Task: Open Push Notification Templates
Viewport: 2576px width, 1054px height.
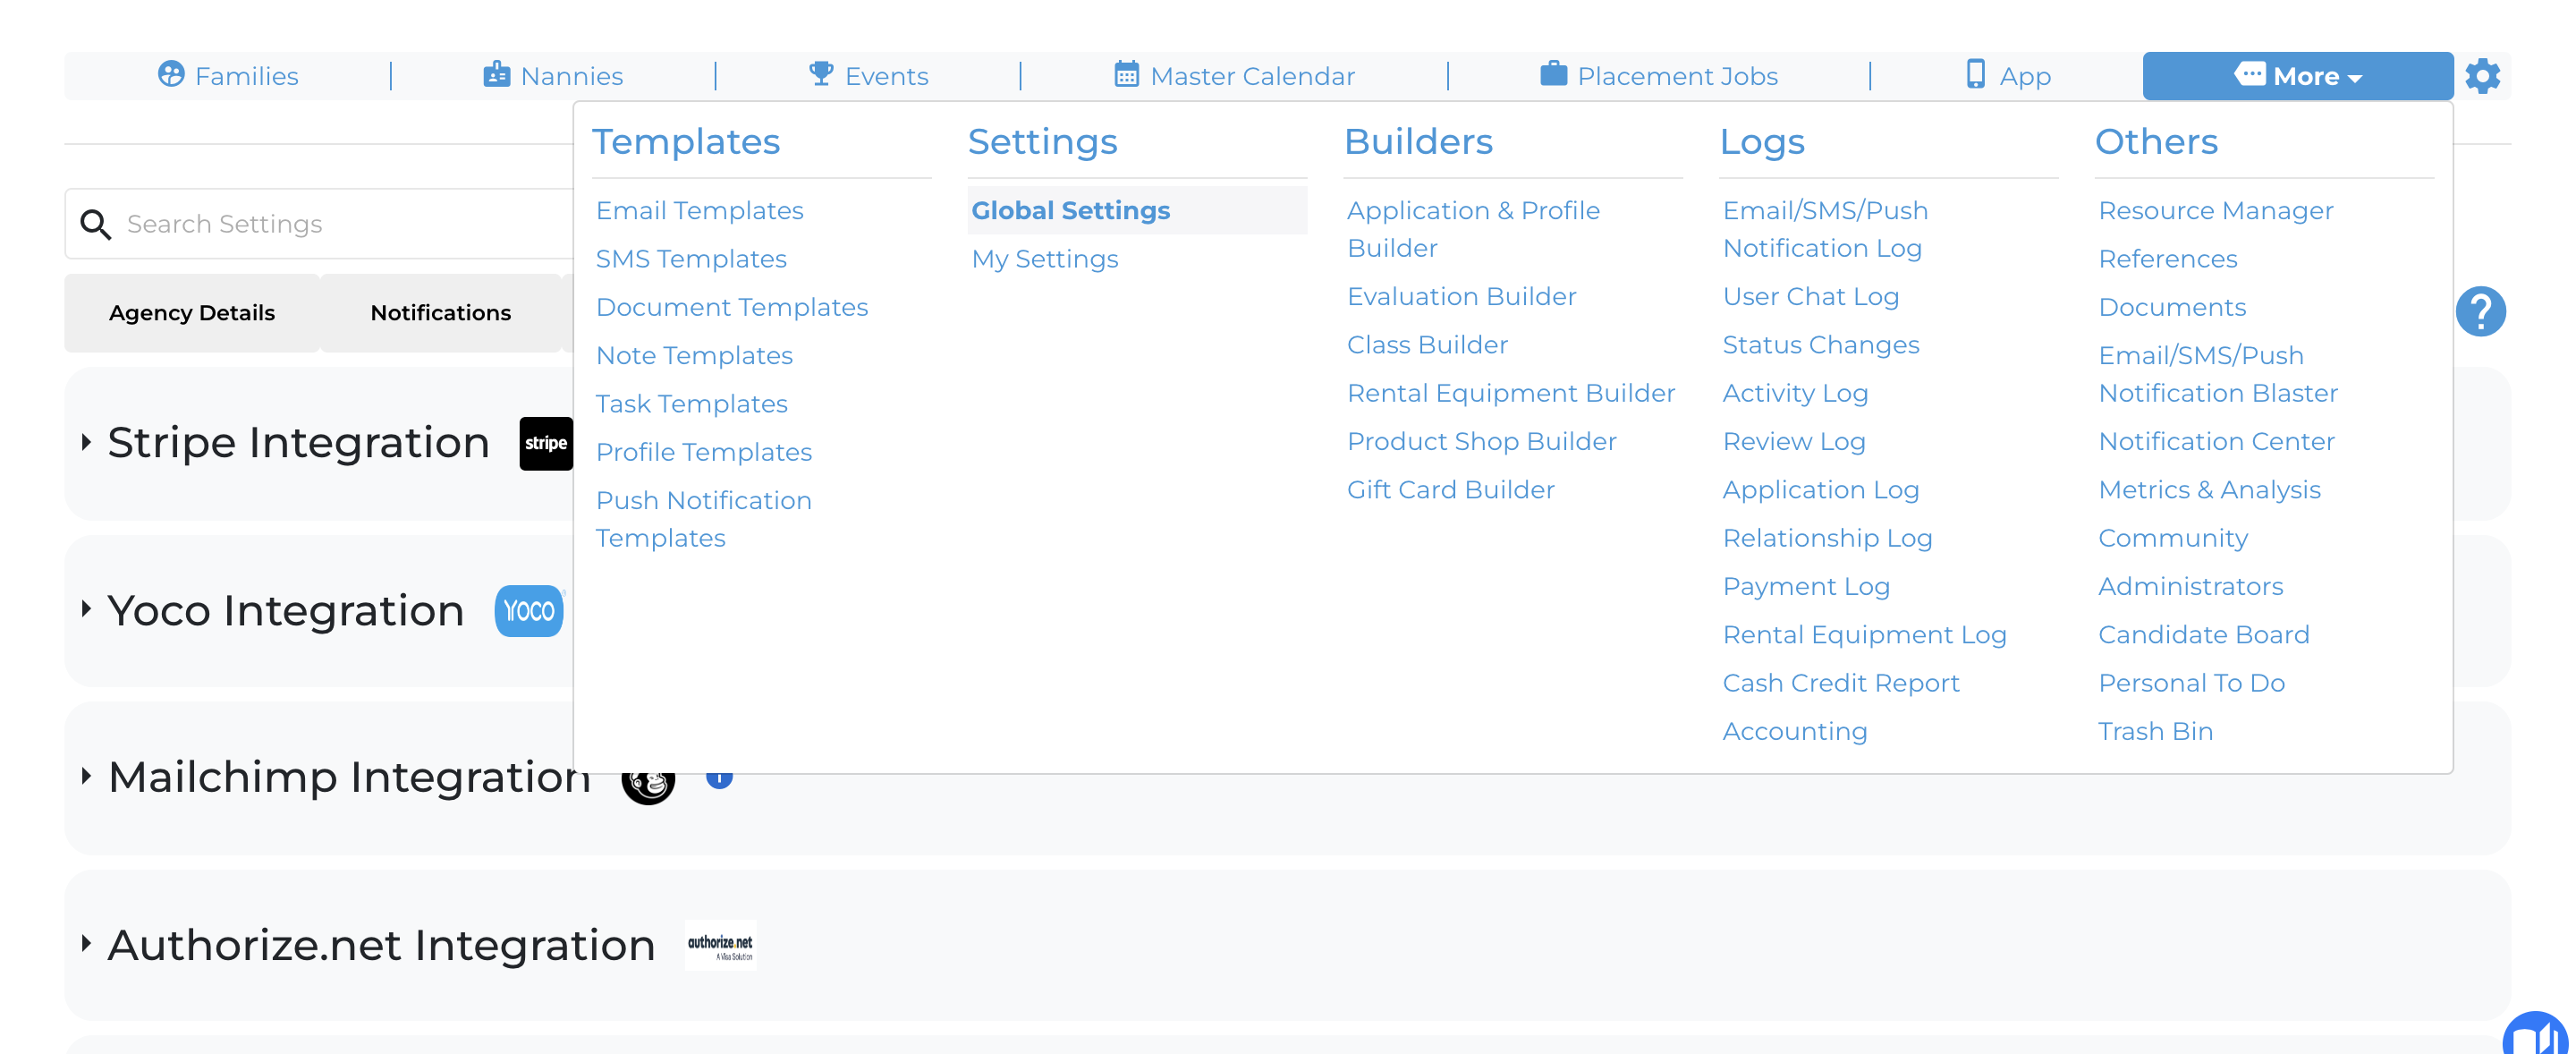Action: point(704,519)
